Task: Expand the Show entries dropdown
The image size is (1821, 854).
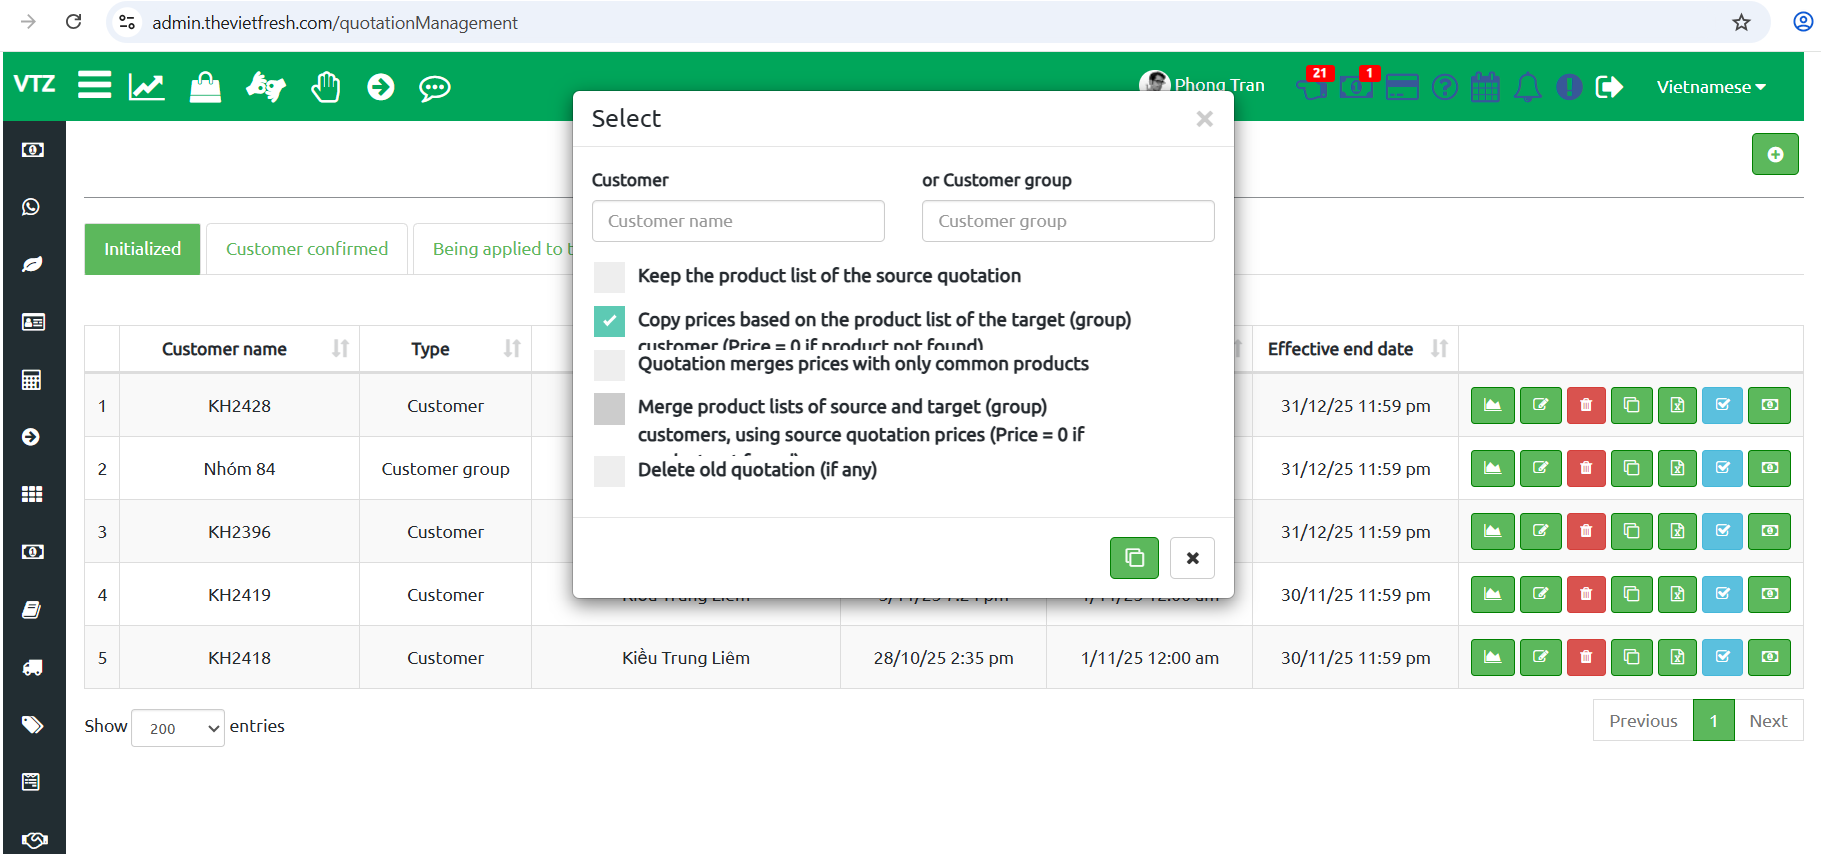Action: point(178,728)
